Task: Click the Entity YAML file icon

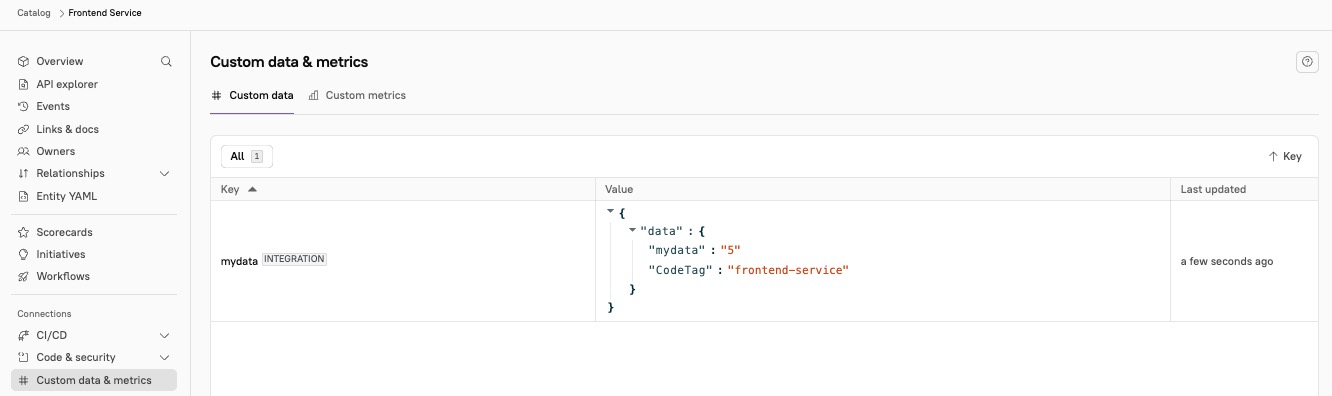Action: 24,196
